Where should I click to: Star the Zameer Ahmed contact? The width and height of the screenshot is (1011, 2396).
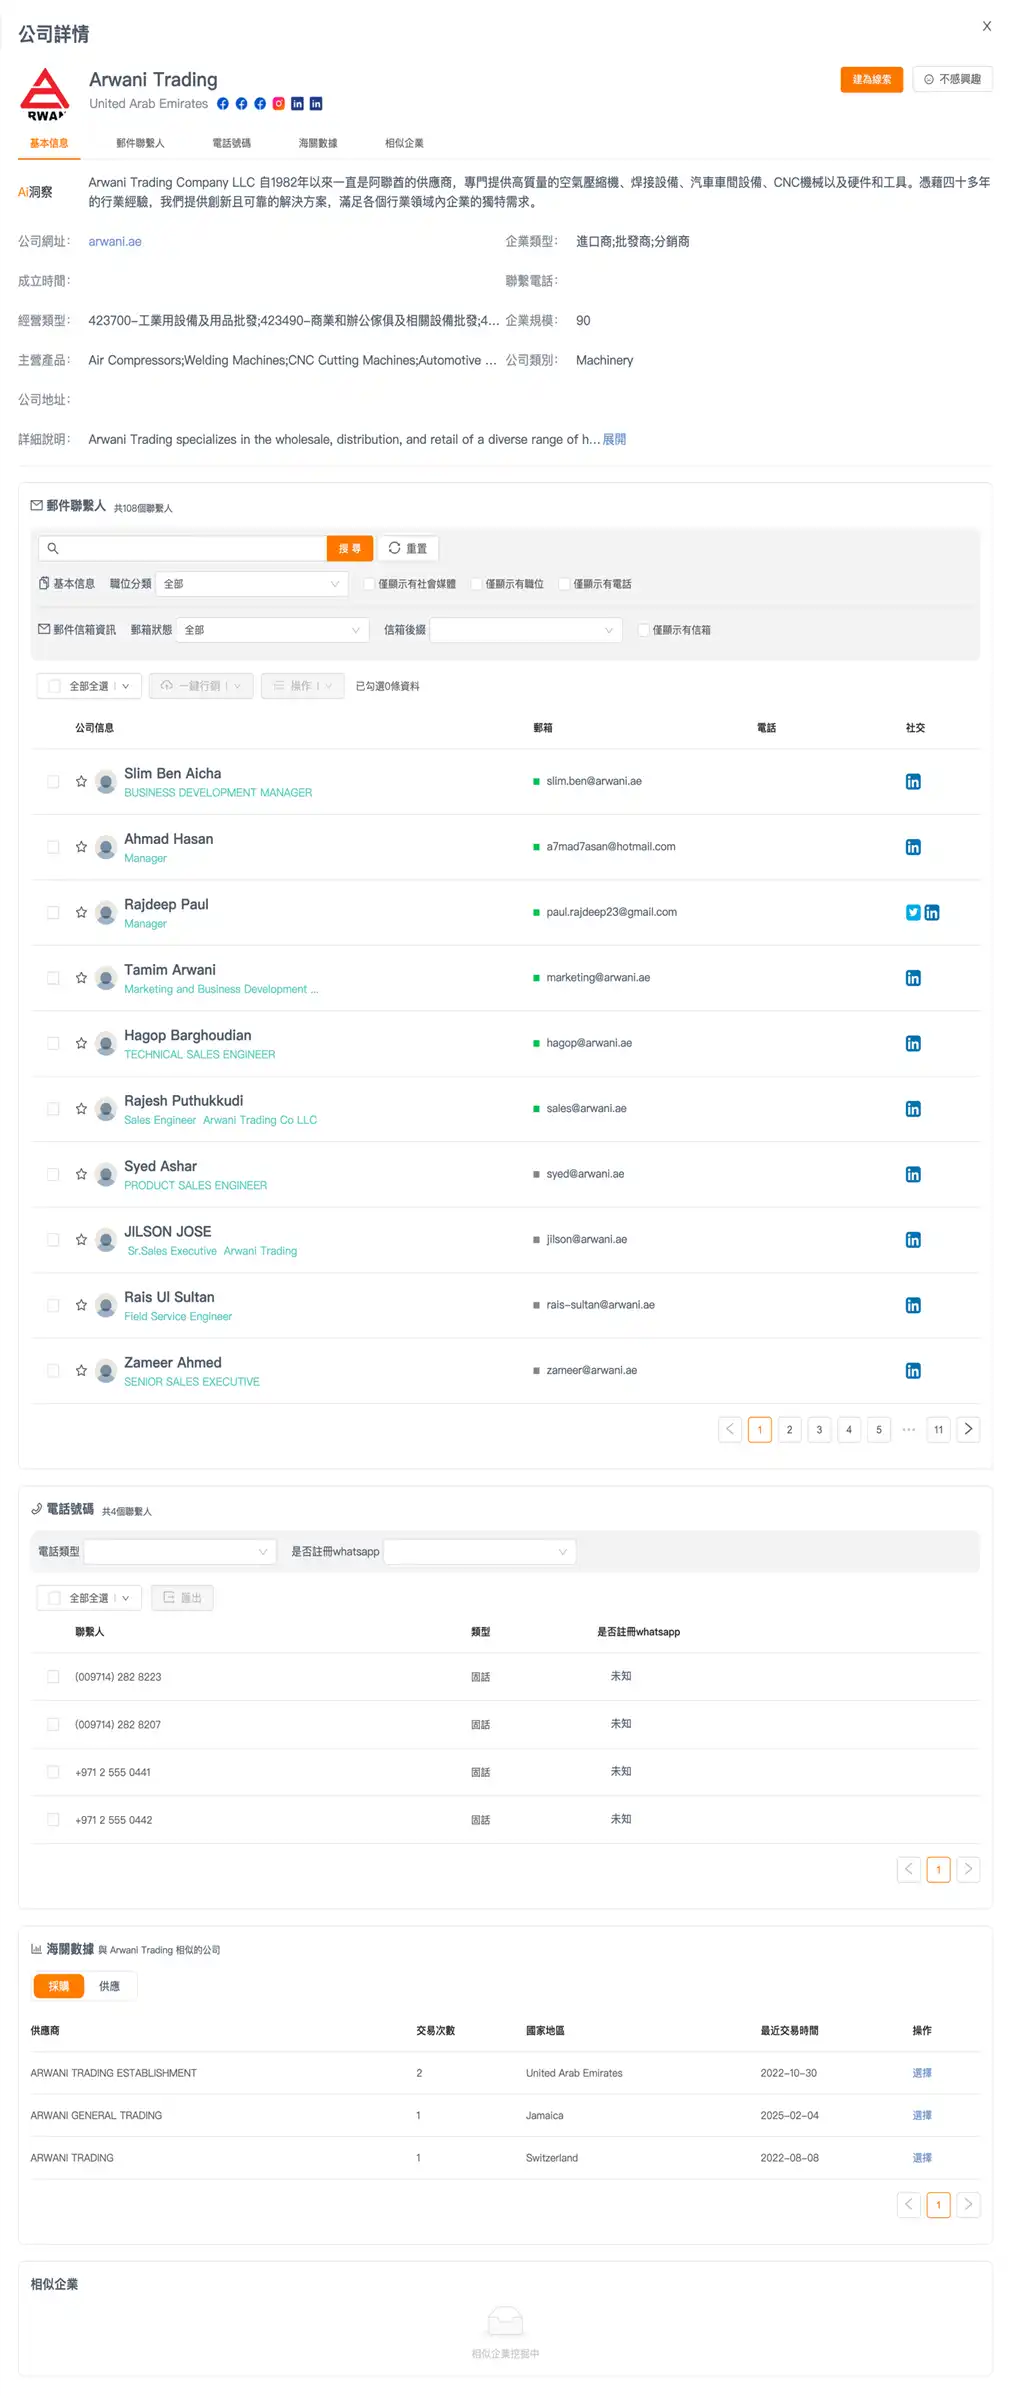coord(81,1371)
